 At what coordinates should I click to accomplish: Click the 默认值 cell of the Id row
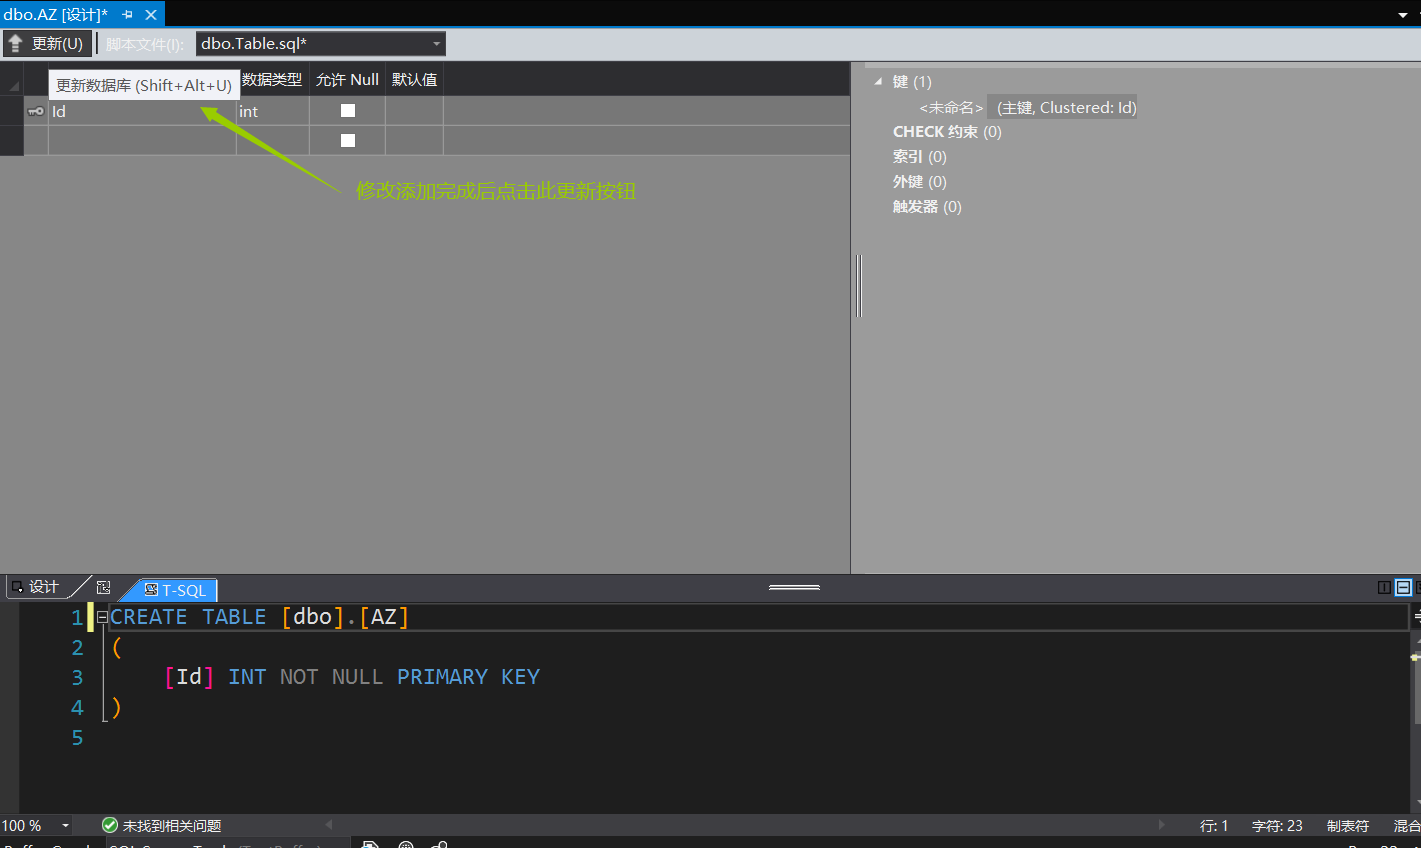click(x=413, y=110)
